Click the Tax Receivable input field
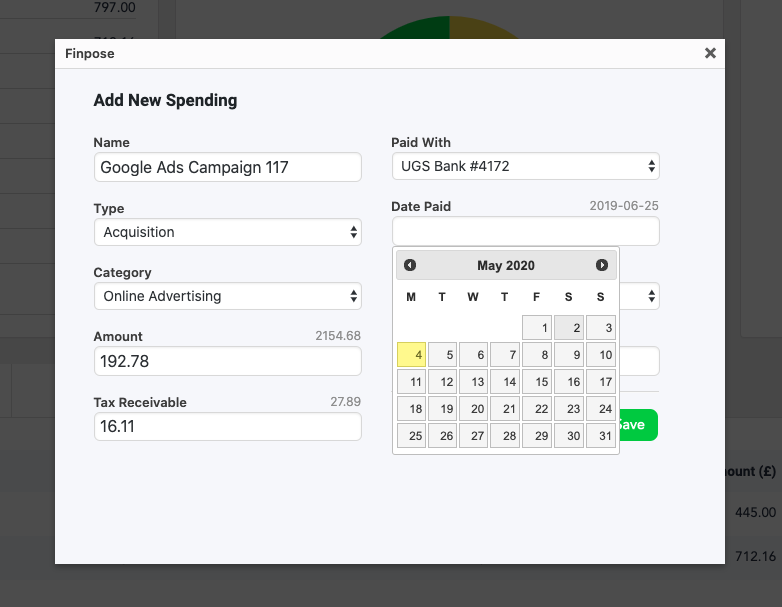The width and height of the screenshot is (782, 607). [x=227, y=426]
